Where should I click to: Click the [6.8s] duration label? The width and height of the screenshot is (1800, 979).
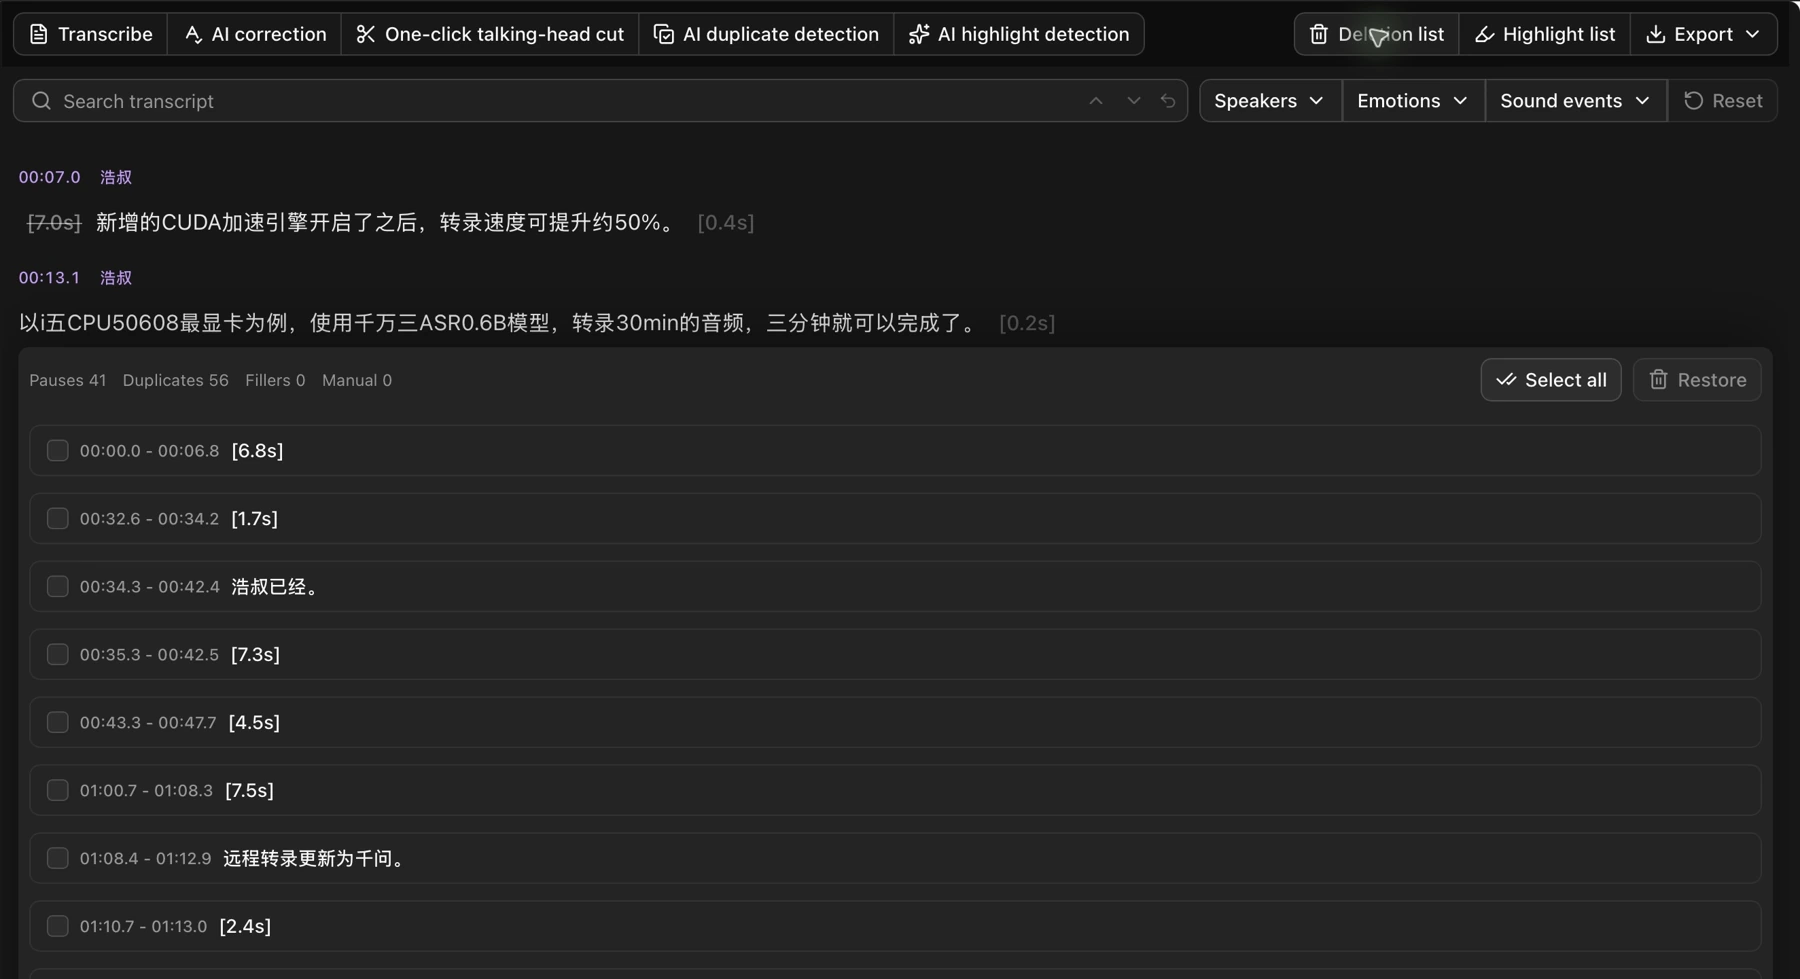[x=257, y=451]
